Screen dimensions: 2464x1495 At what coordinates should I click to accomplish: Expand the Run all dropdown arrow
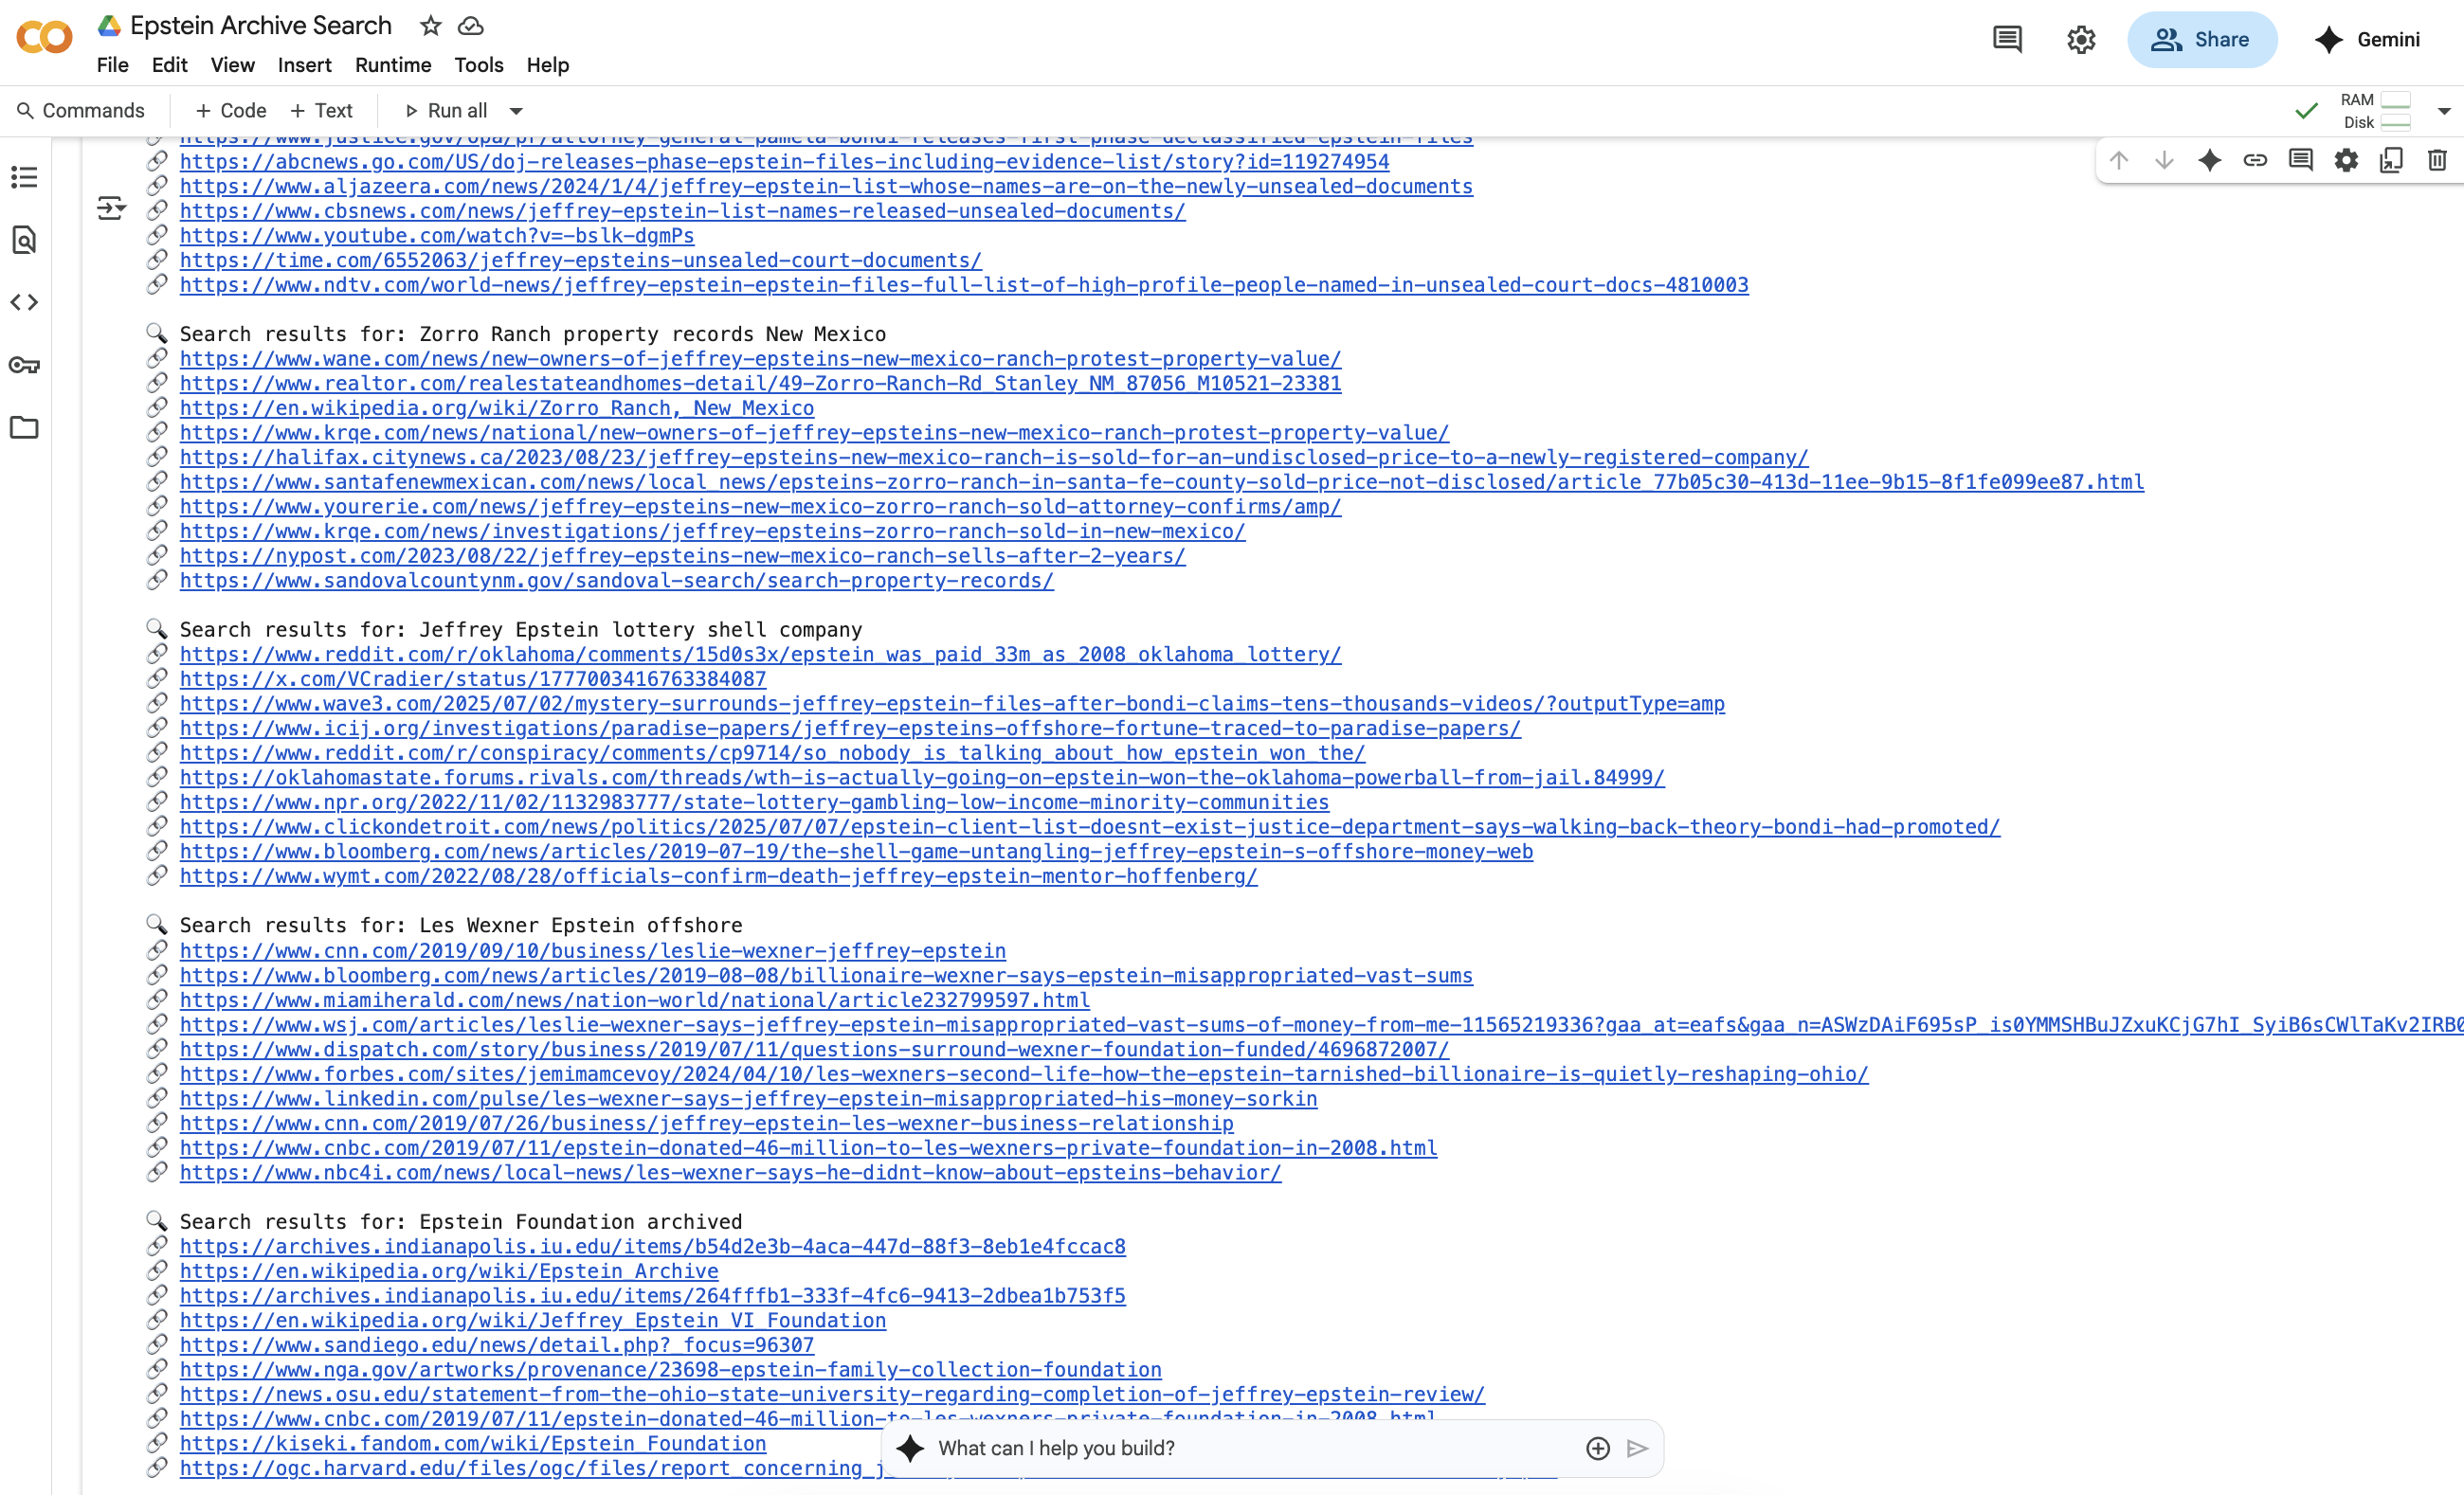(516, 111)
